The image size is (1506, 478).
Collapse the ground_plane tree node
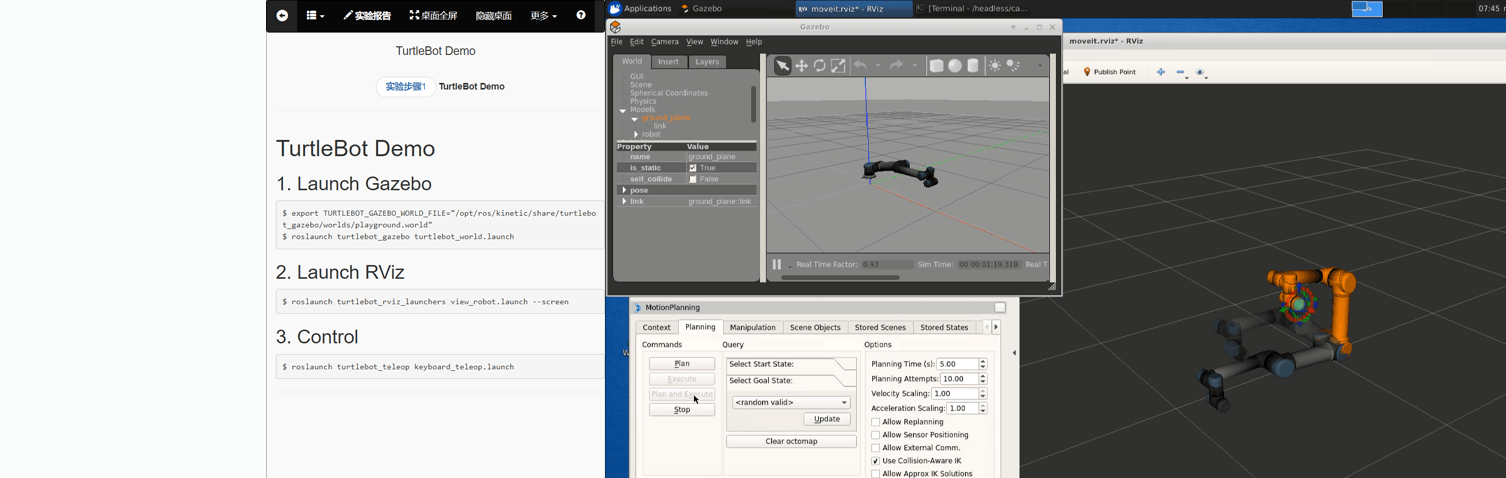(x=634, y=118)
